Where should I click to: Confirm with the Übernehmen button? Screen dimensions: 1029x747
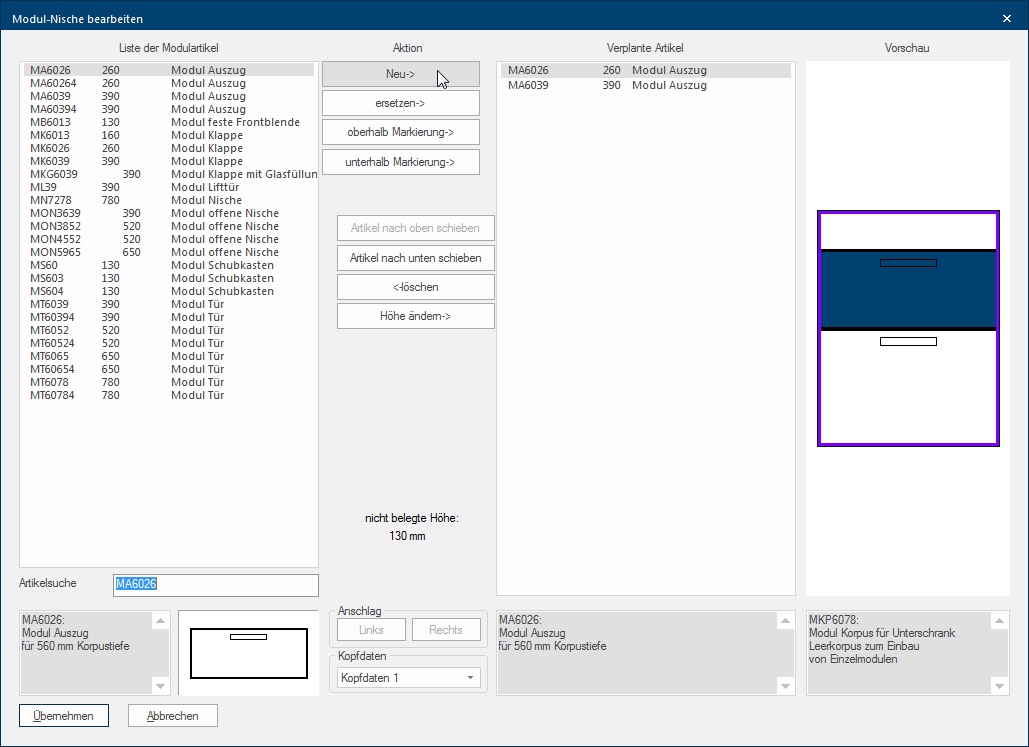tap(63, 716)
